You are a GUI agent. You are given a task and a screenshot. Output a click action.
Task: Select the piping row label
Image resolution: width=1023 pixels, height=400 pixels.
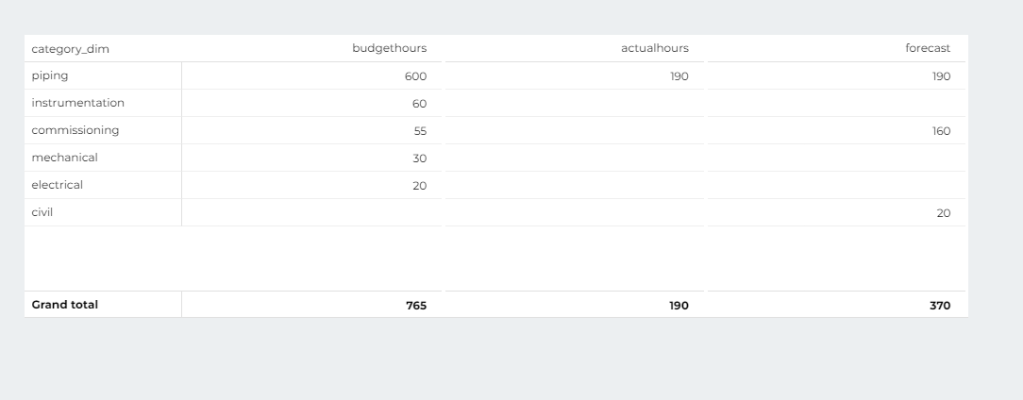tap(50, 76)
